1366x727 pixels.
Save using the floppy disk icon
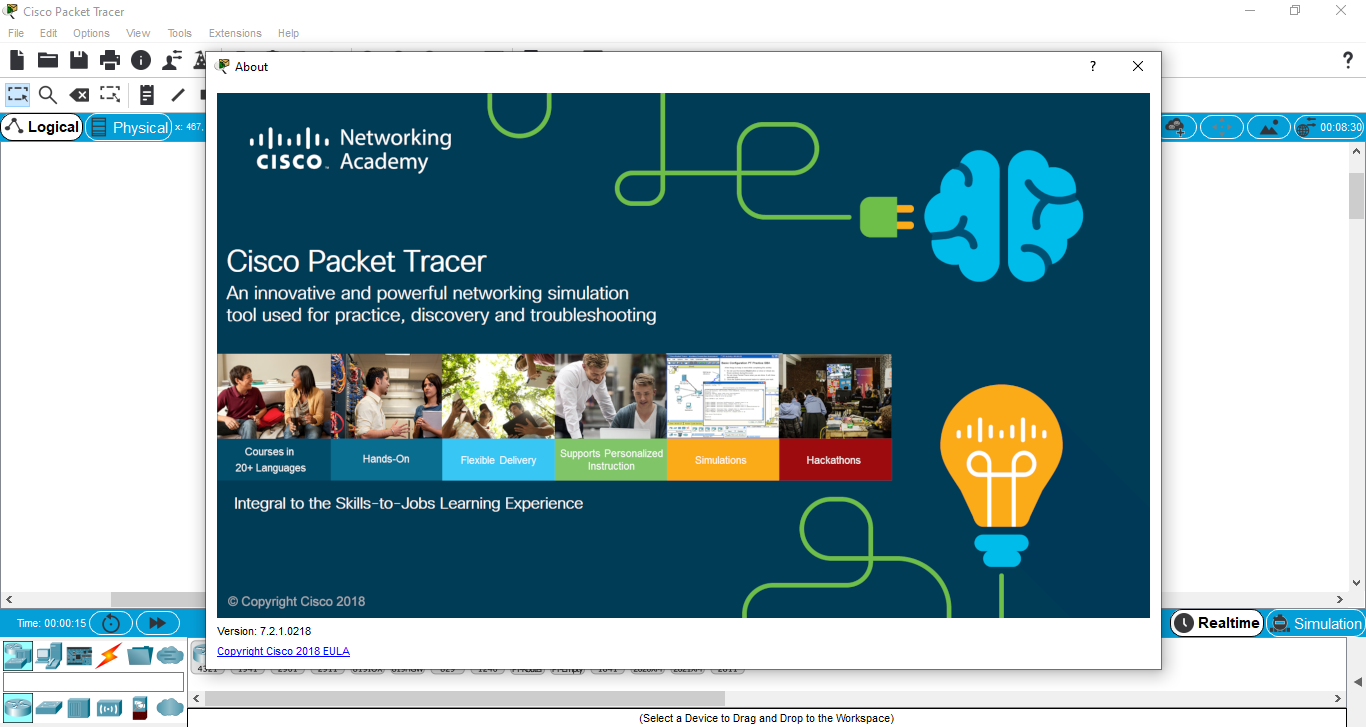(78, 60)
